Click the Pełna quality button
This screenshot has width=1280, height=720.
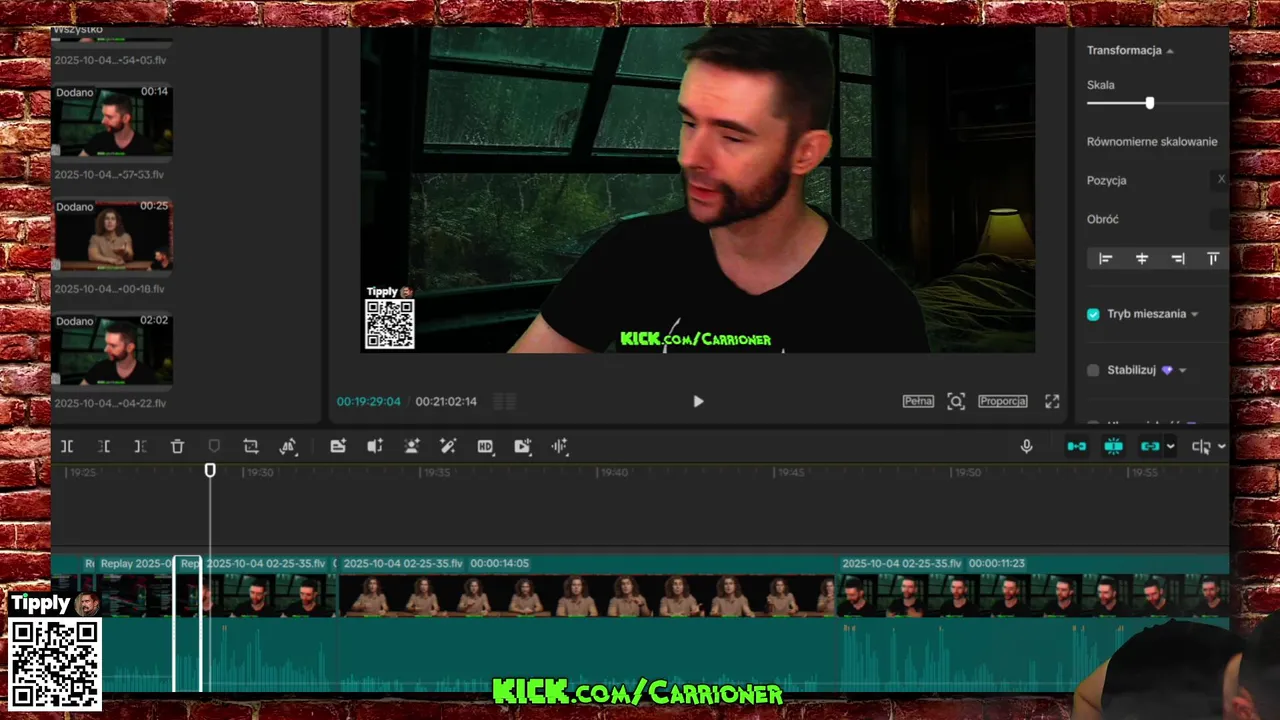pos(918,401)
